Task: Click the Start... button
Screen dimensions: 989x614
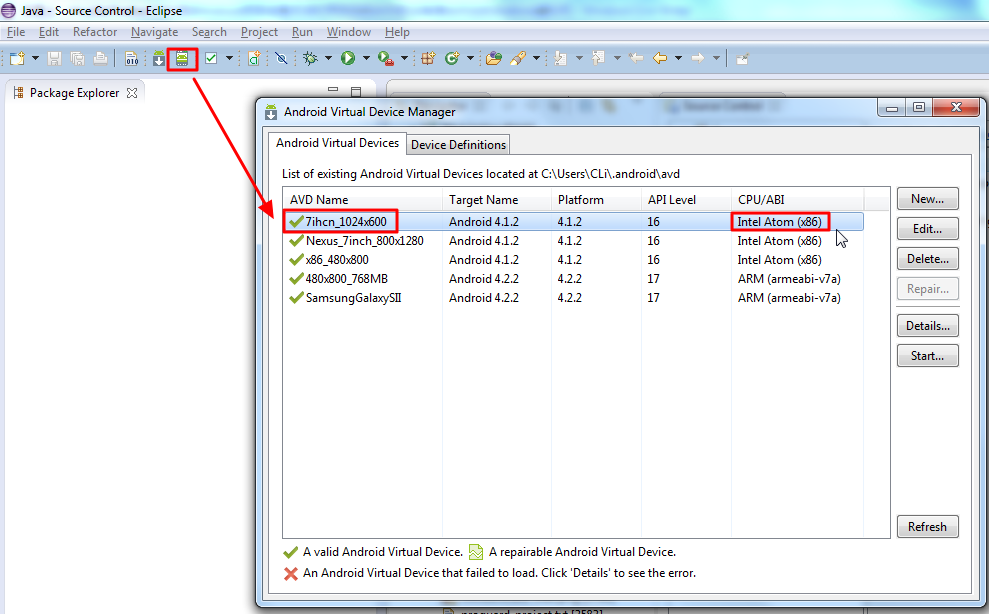Action: coord(927,356)
